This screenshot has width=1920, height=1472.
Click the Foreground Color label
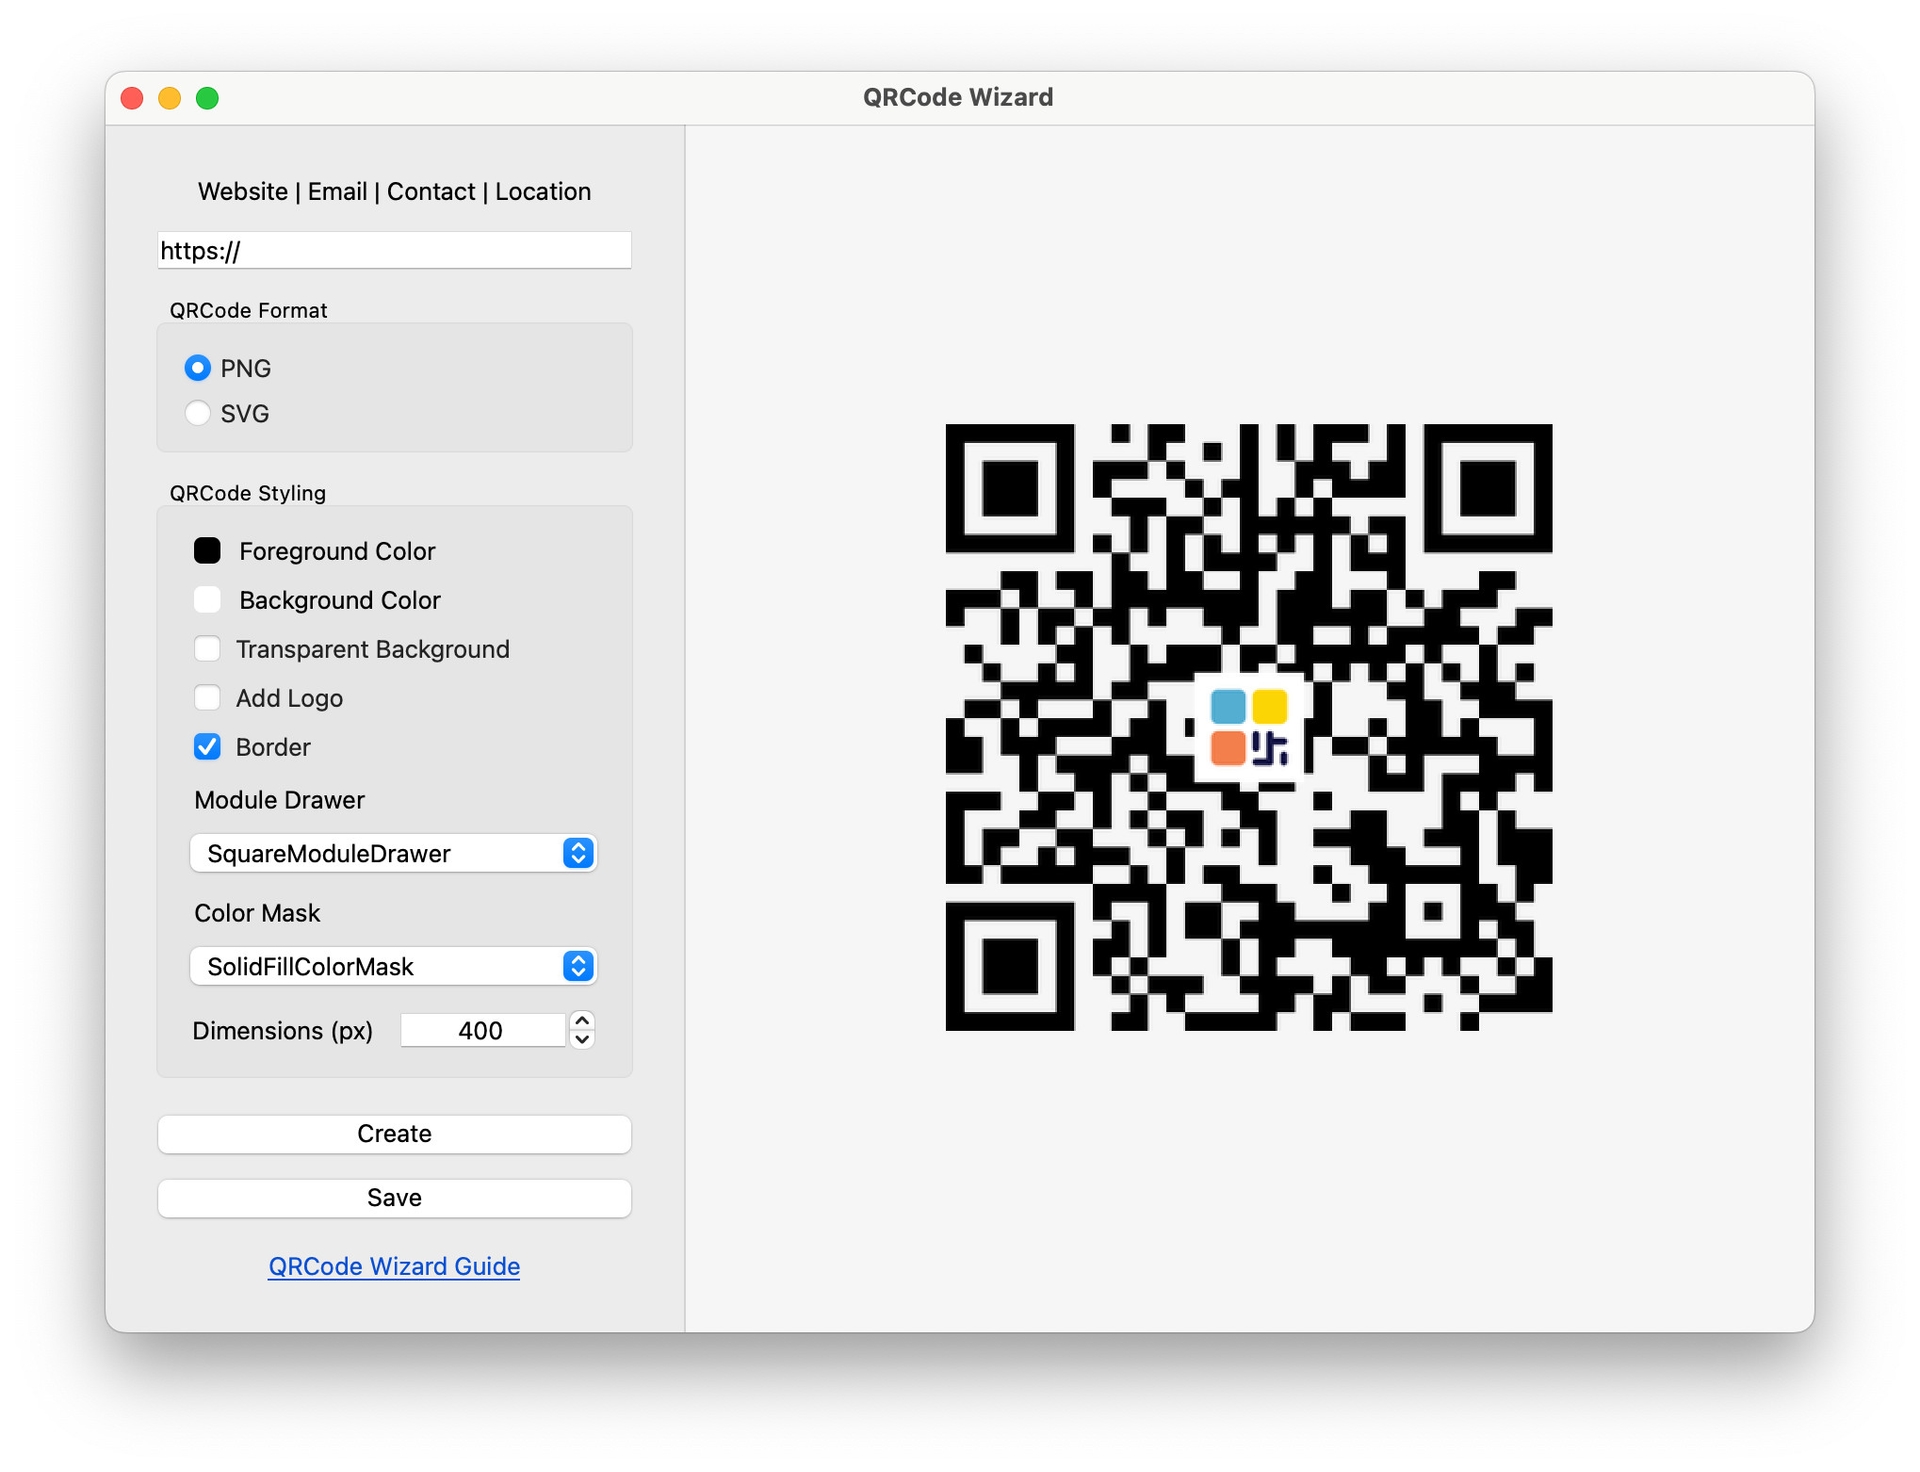337,551
